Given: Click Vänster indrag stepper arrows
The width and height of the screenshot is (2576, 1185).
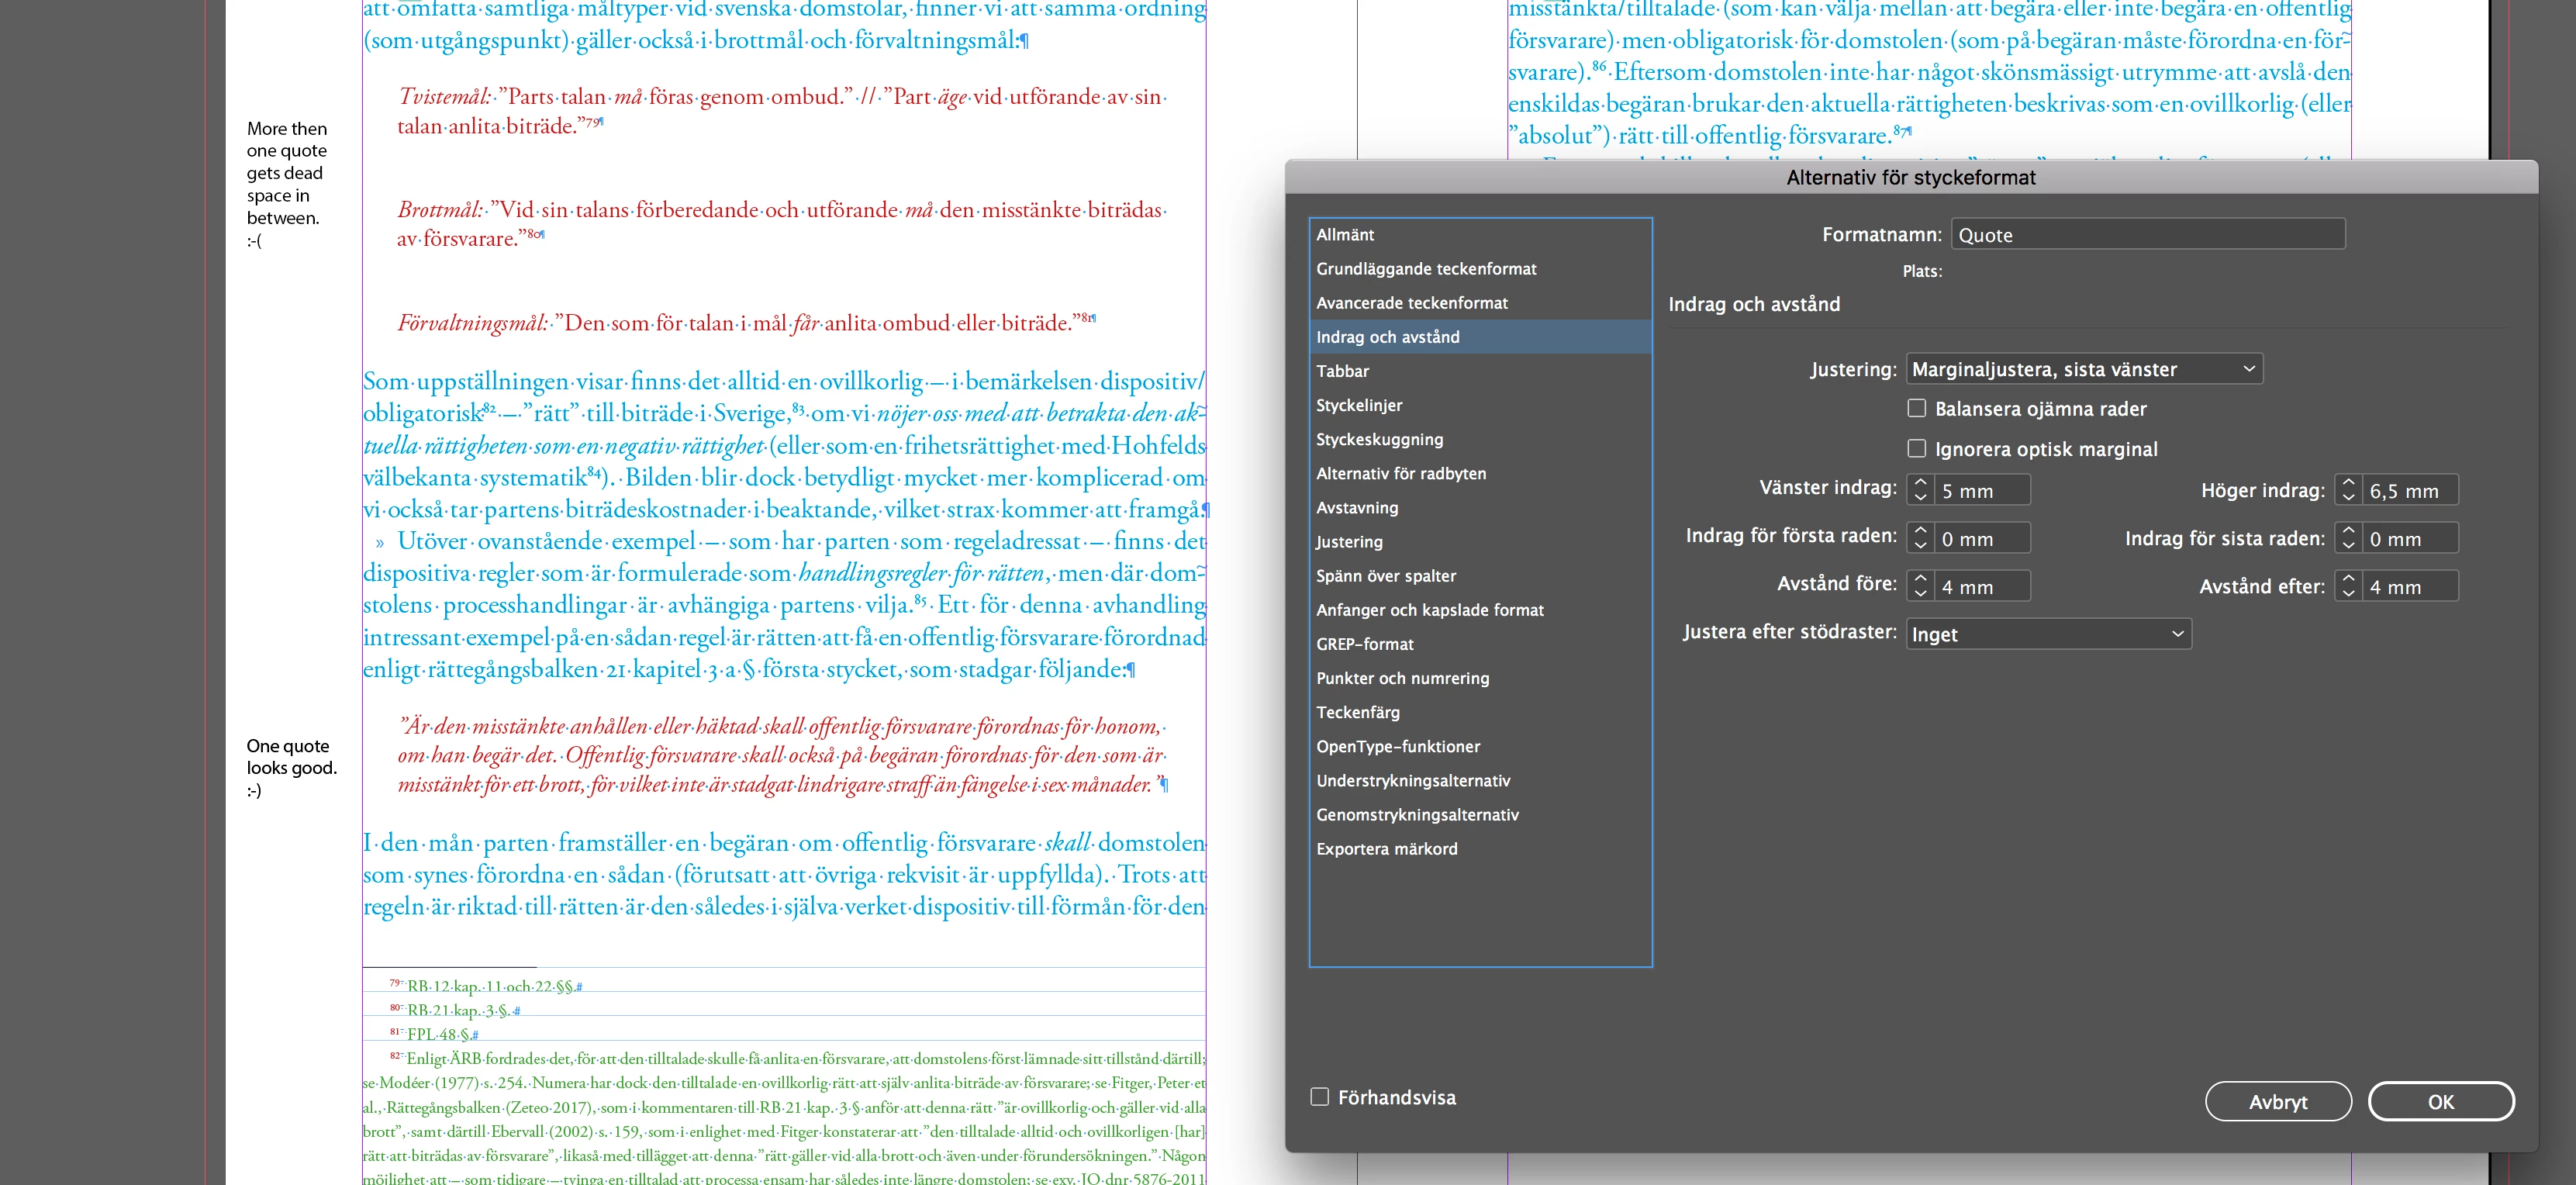Looking at the screenshot, I should tap(1919, 490).
